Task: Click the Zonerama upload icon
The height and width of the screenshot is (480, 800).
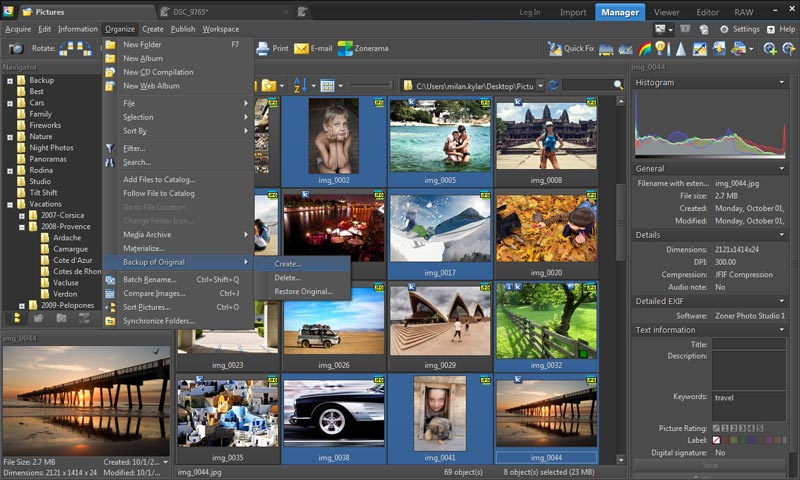Action: [345, 48]
